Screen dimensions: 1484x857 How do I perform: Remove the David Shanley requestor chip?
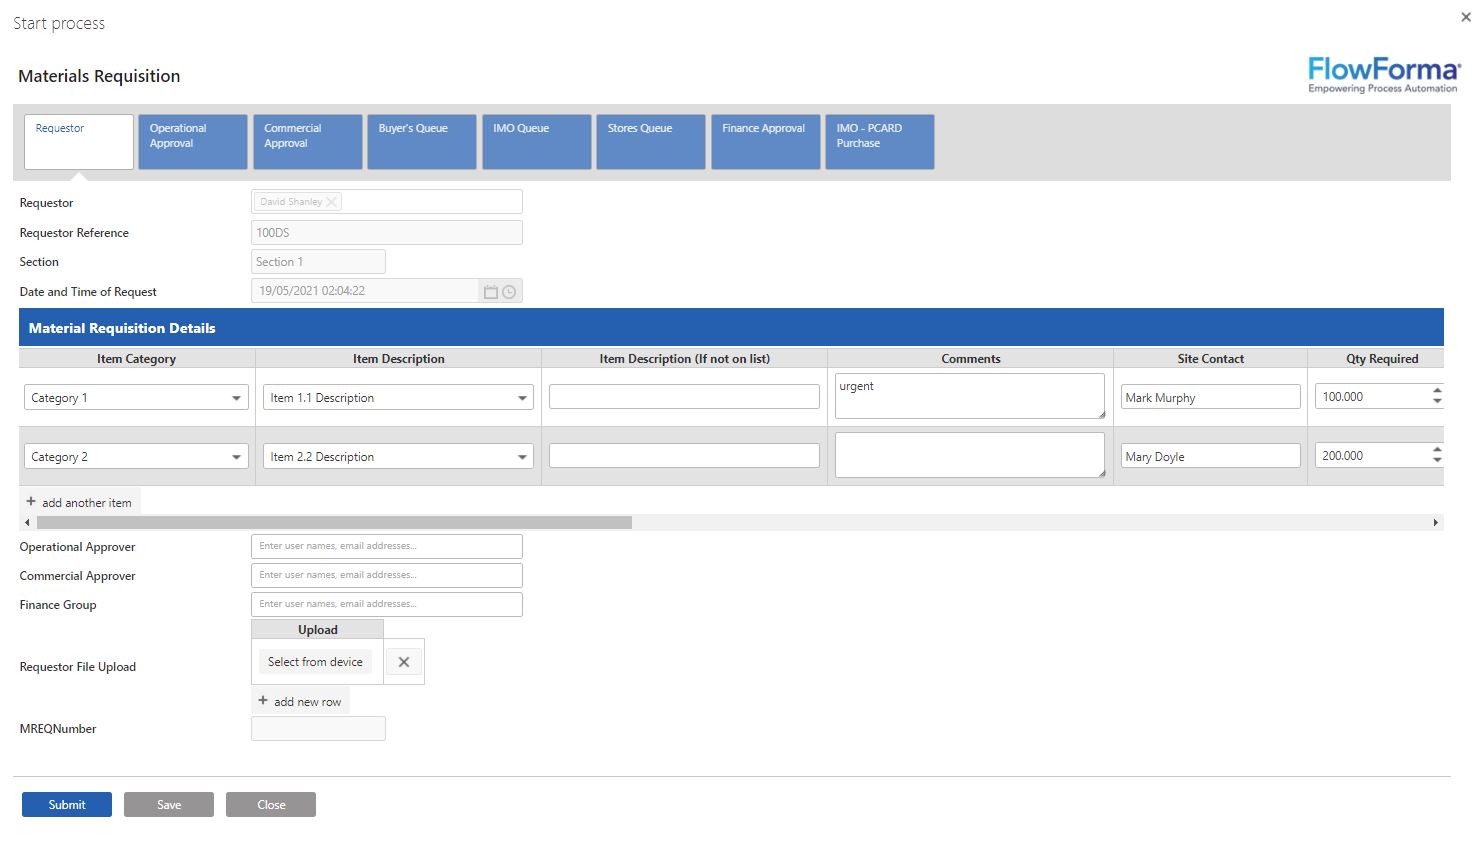332,201
